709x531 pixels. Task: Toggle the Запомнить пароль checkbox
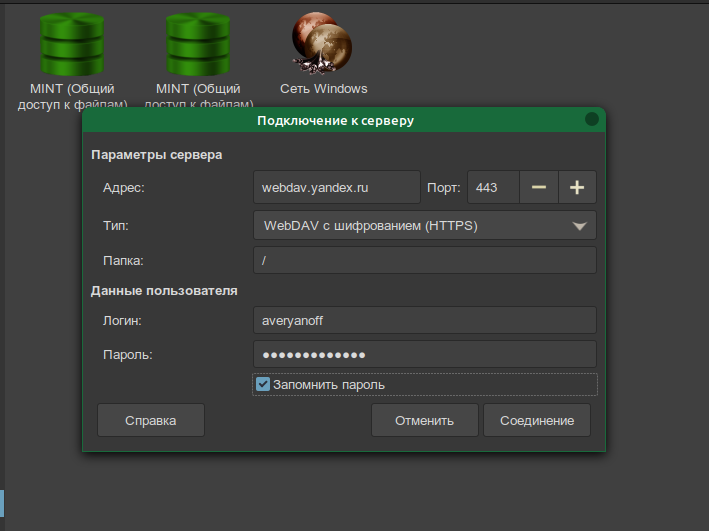[x=263, y=384]
